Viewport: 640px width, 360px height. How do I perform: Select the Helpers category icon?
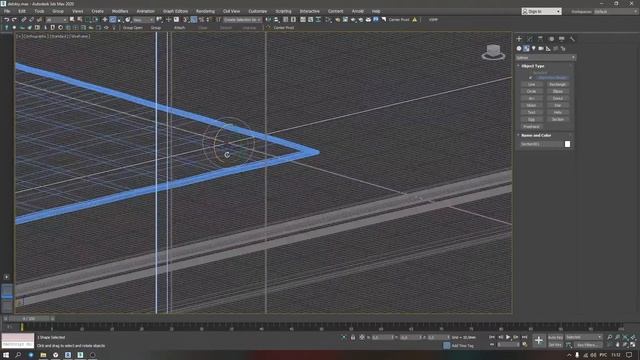pyautogui.click(x=548, y=49)
